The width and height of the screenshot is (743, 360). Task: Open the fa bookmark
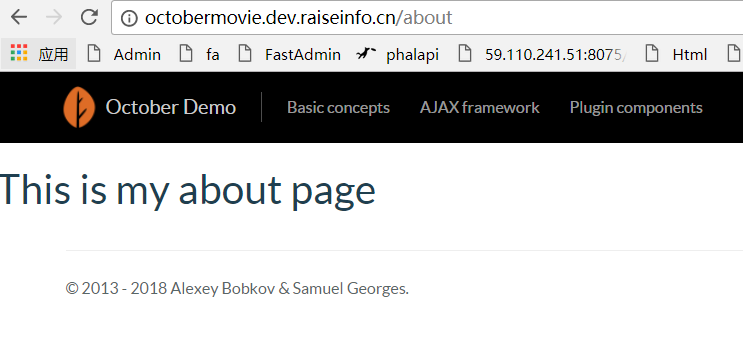(x=199, y=54)
